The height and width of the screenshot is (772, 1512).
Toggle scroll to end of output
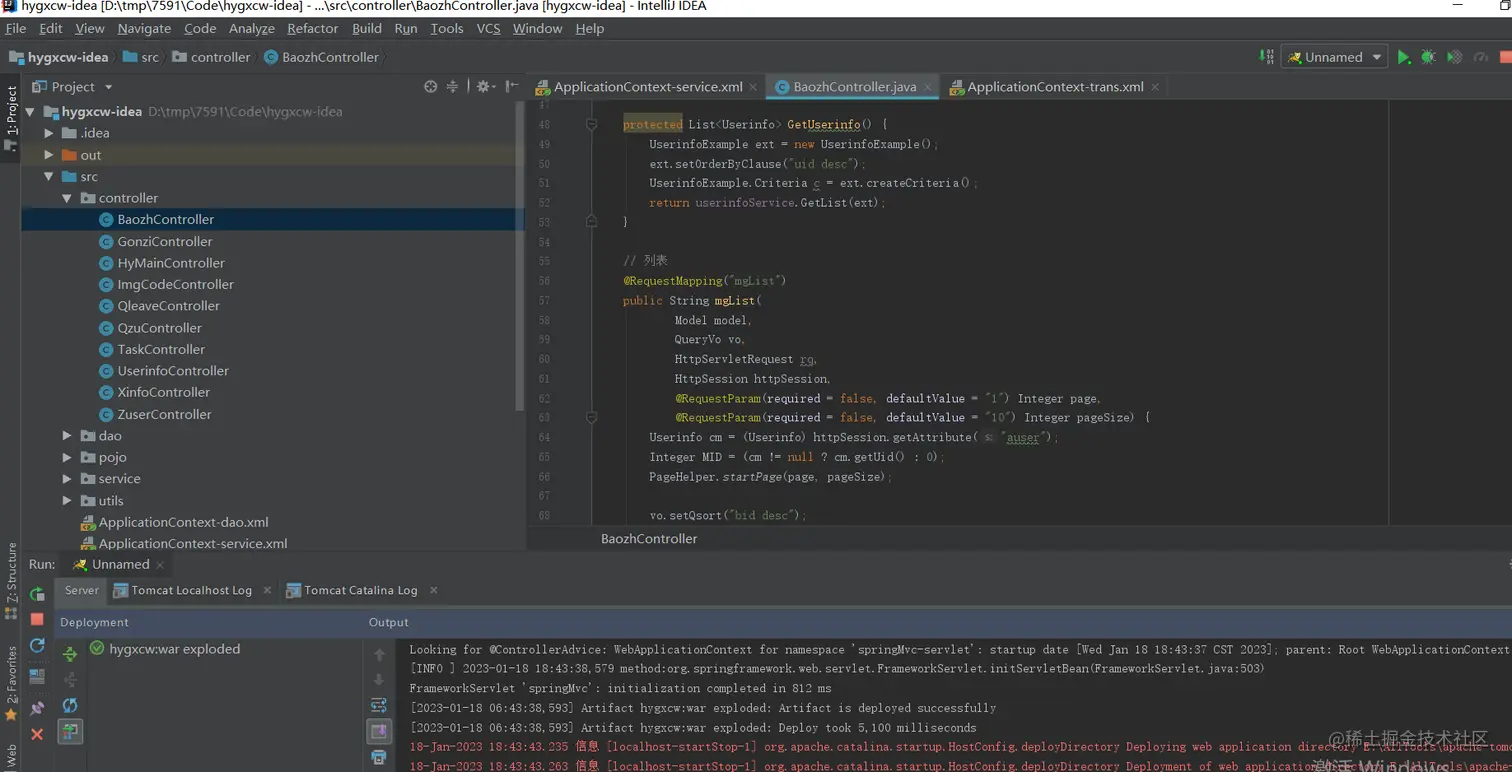(379, 732)
